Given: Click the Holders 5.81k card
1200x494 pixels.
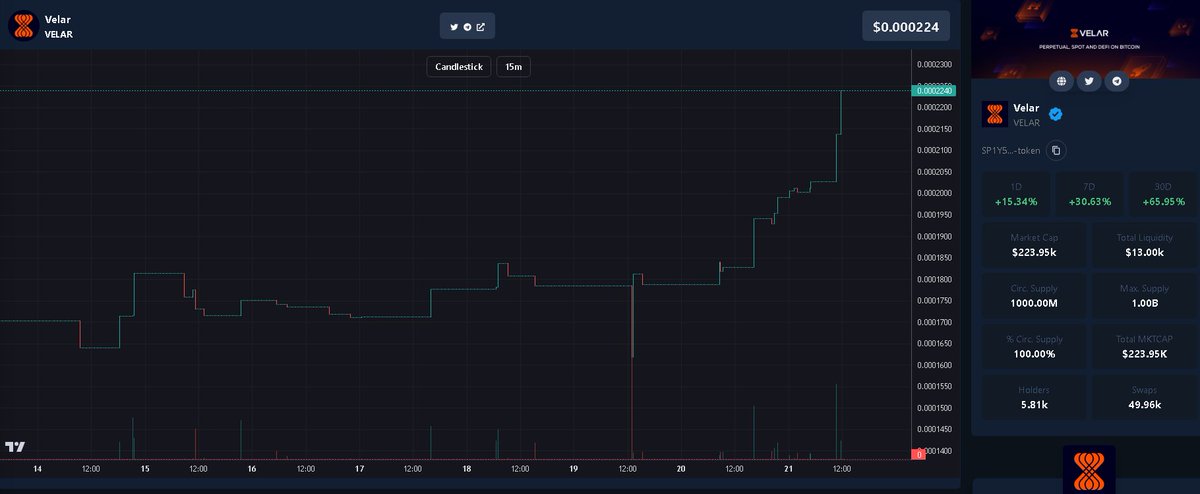Looking at the screenshot, I should 1034,397.
